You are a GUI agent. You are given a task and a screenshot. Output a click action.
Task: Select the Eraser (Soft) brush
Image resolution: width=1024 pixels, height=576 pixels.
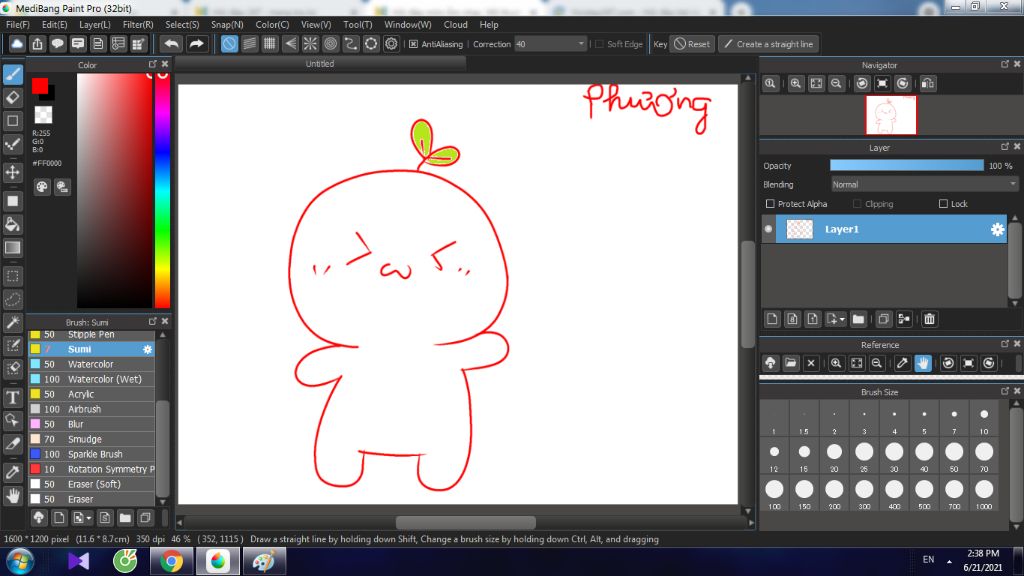[91, 484]
